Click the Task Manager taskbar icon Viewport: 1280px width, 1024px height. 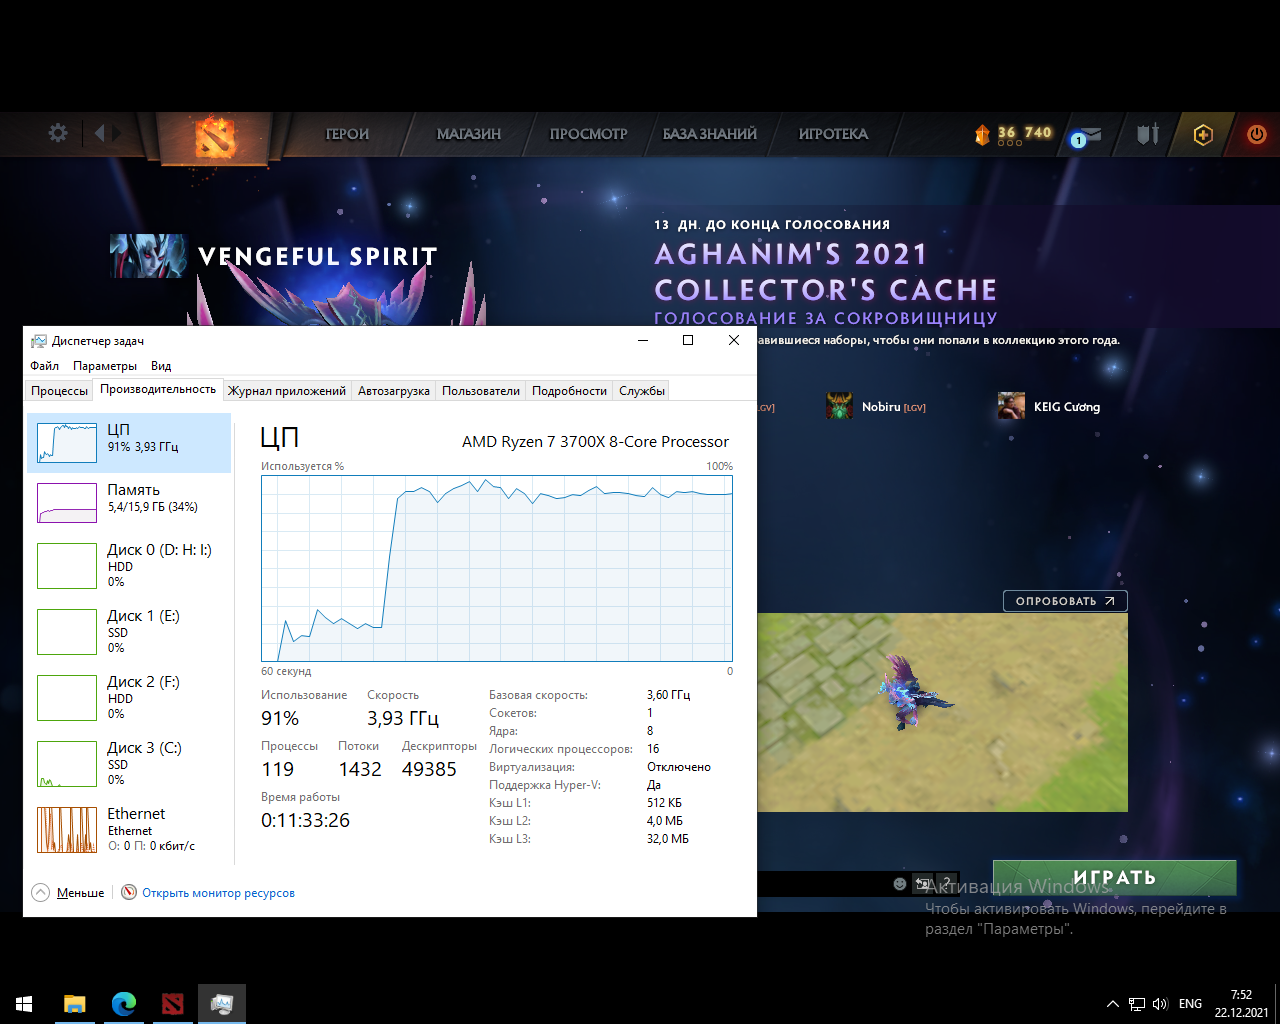pyautogui.click(x=221, y=1003)
